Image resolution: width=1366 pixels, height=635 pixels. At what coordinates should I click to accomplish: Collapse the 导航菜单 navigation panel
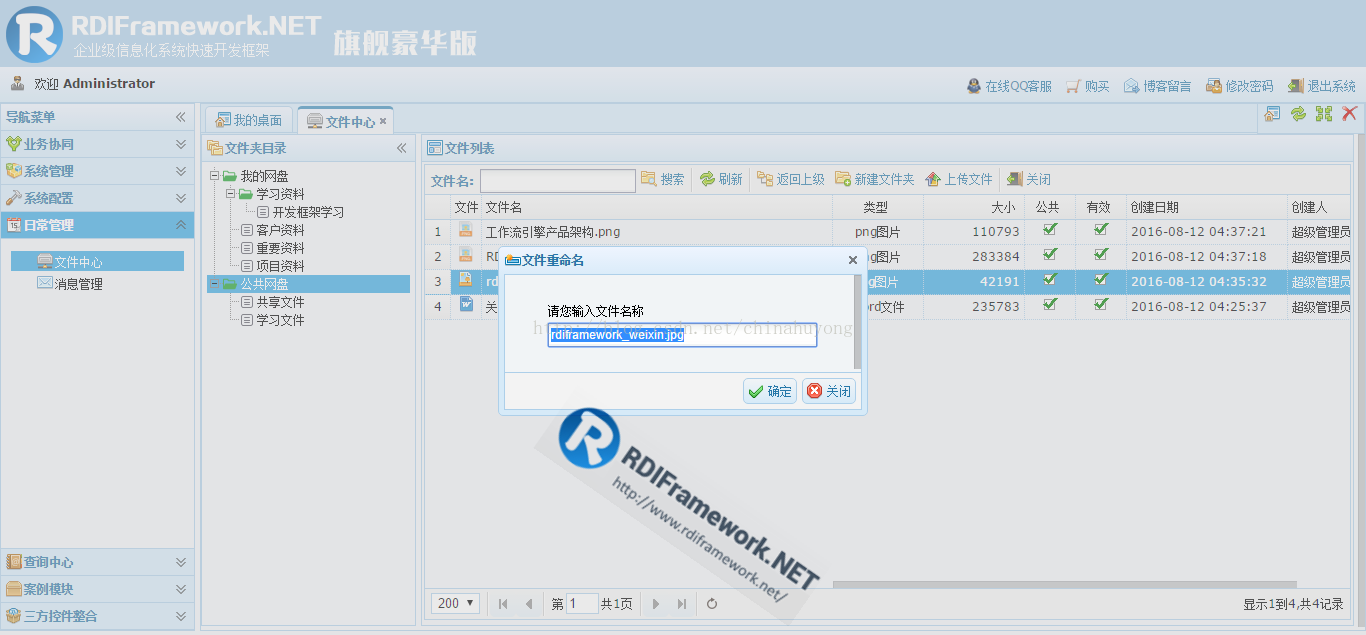pyautogui.click(x=181, y=117)
